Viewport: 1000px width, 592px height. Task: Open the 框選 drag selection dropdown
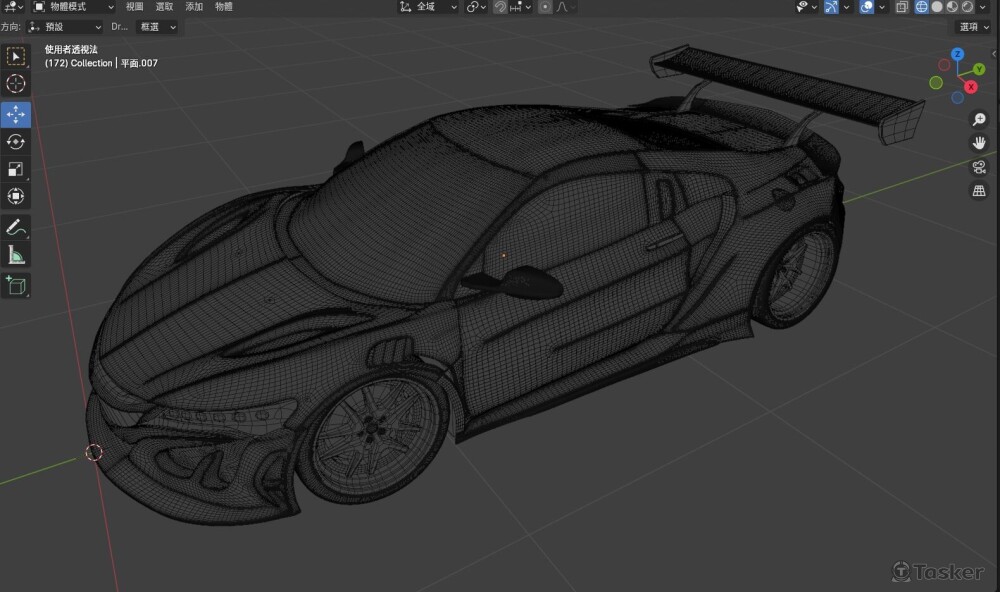pyautogui.click(x=157, y=27)
